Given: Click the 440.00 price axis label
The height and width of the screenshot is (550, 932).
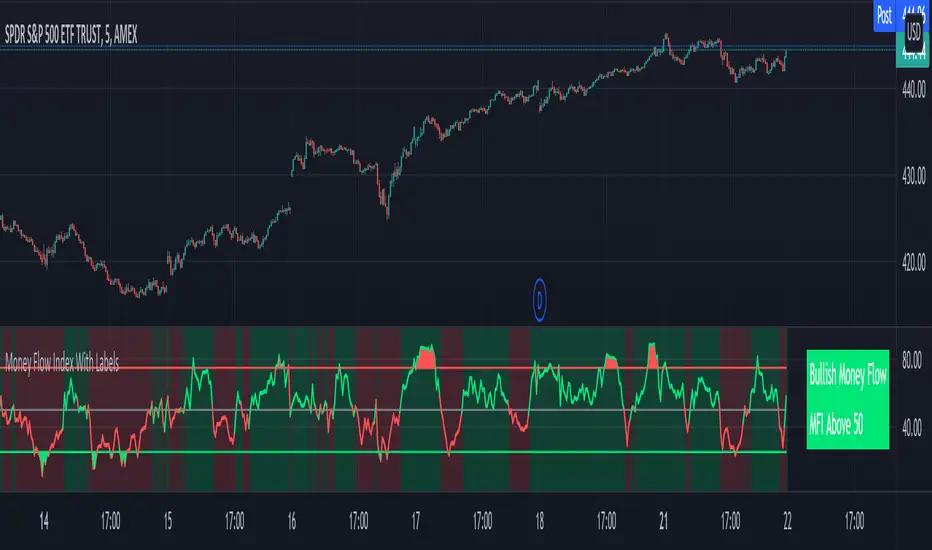Looking at the screenshot, I should 914,89.
